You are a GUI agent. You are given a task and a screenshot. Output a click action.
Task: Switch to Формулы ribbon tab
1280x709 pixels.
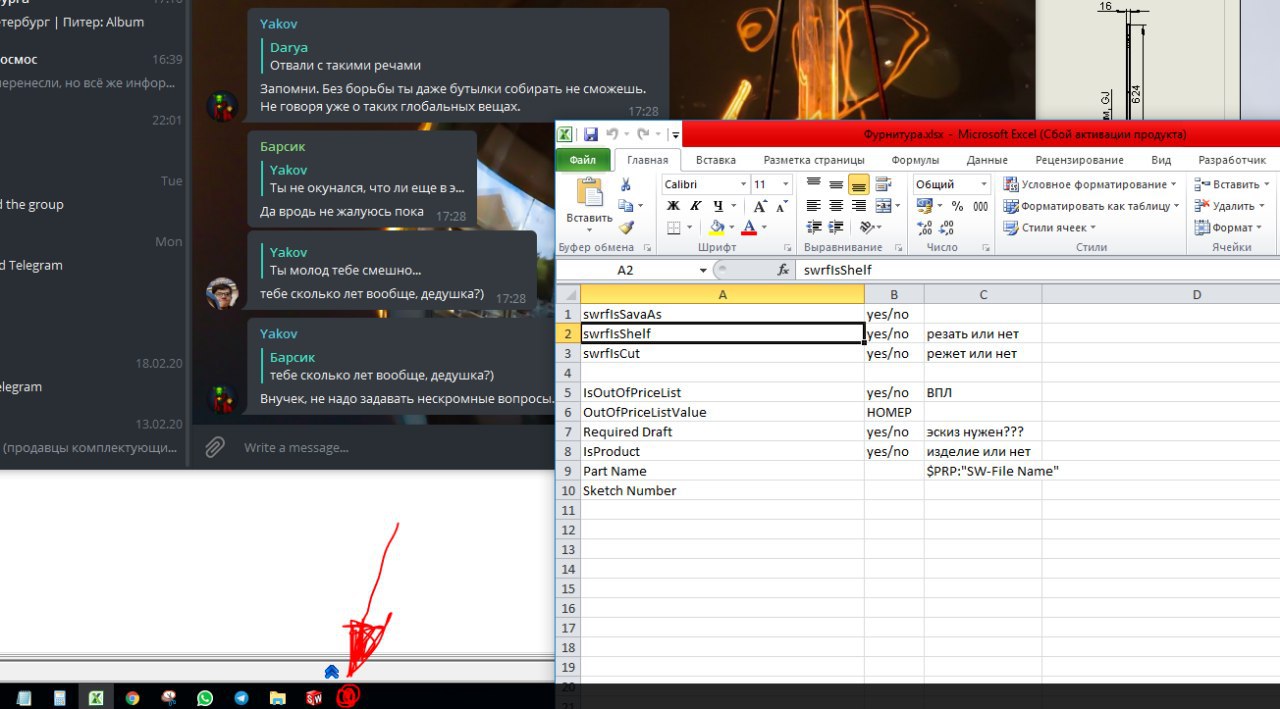(915, 160)
